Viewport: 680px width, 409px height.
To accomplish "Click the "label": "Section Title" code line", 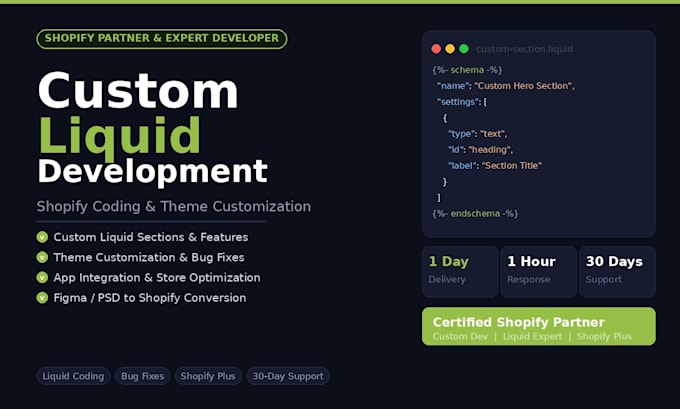I will point(495,166).
